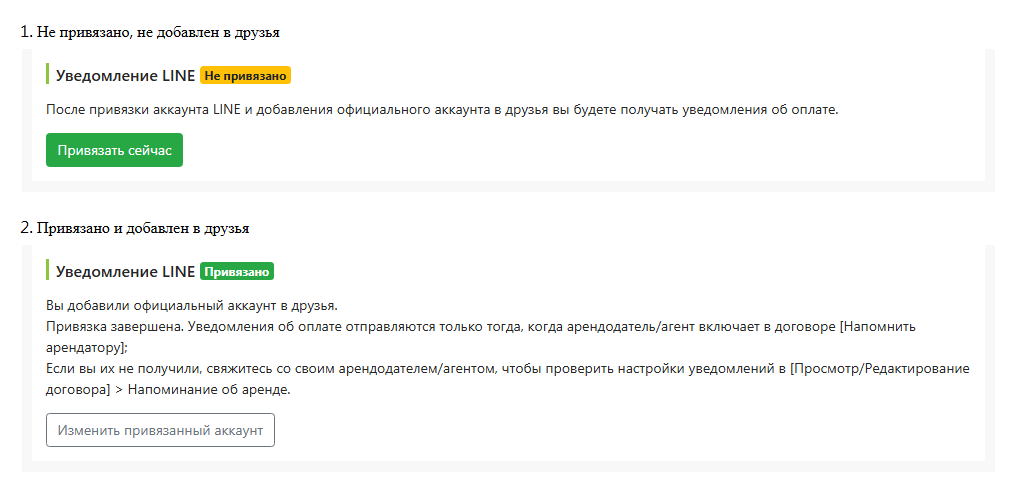Click the [Просмотр/Редактирование text in the last paragraph

click(880, 369)
